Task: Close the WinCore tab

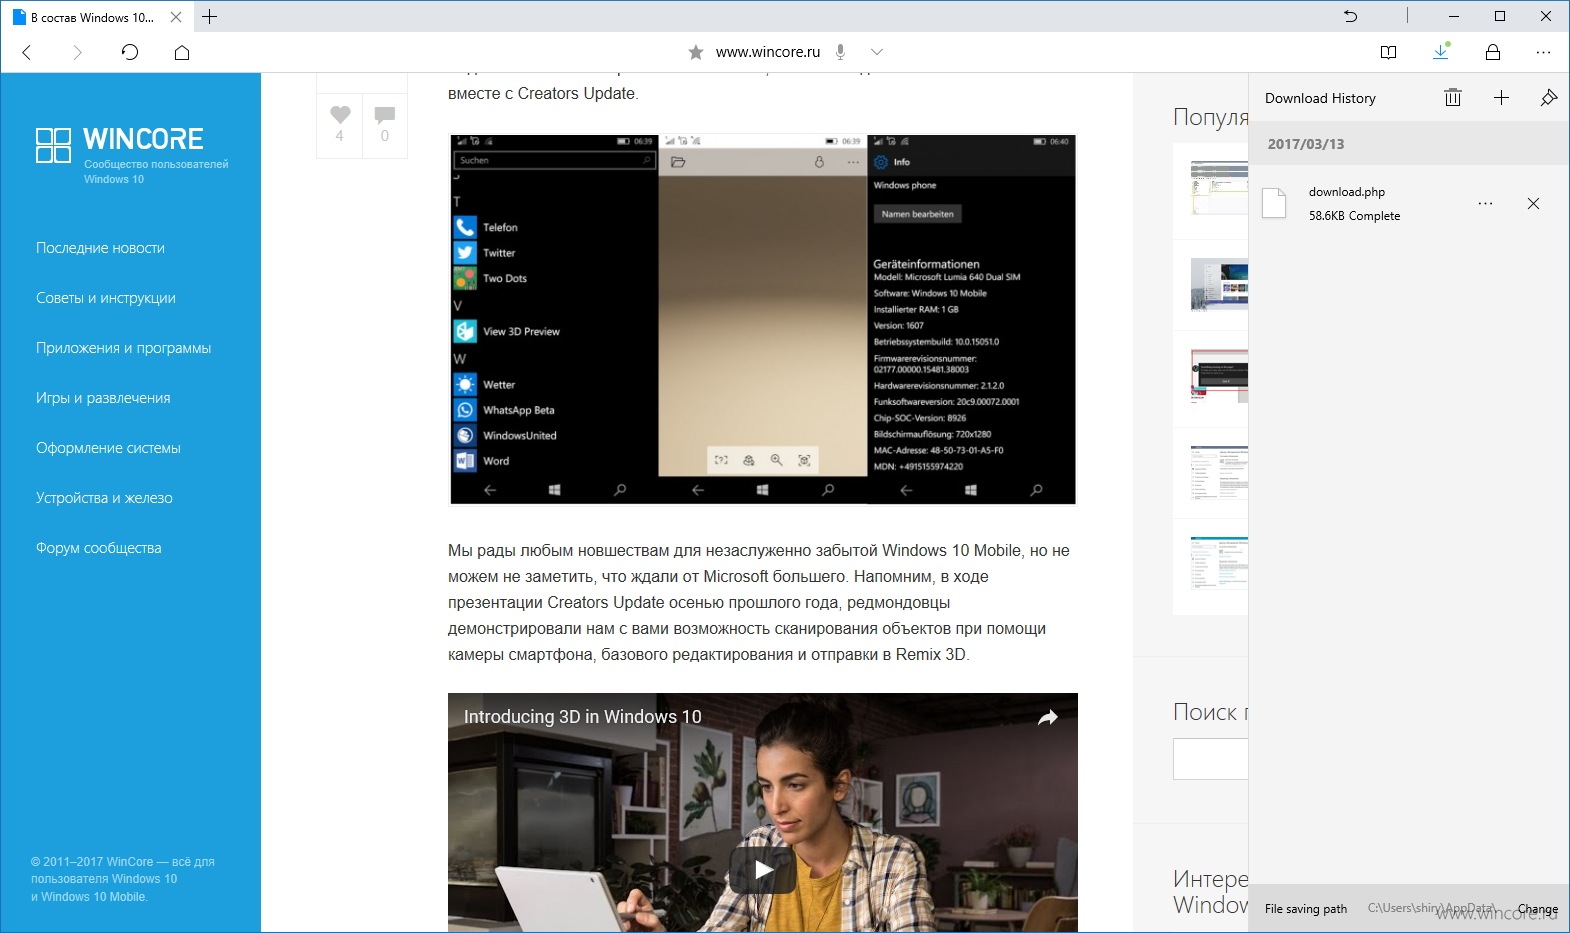Action: [176, 17]
